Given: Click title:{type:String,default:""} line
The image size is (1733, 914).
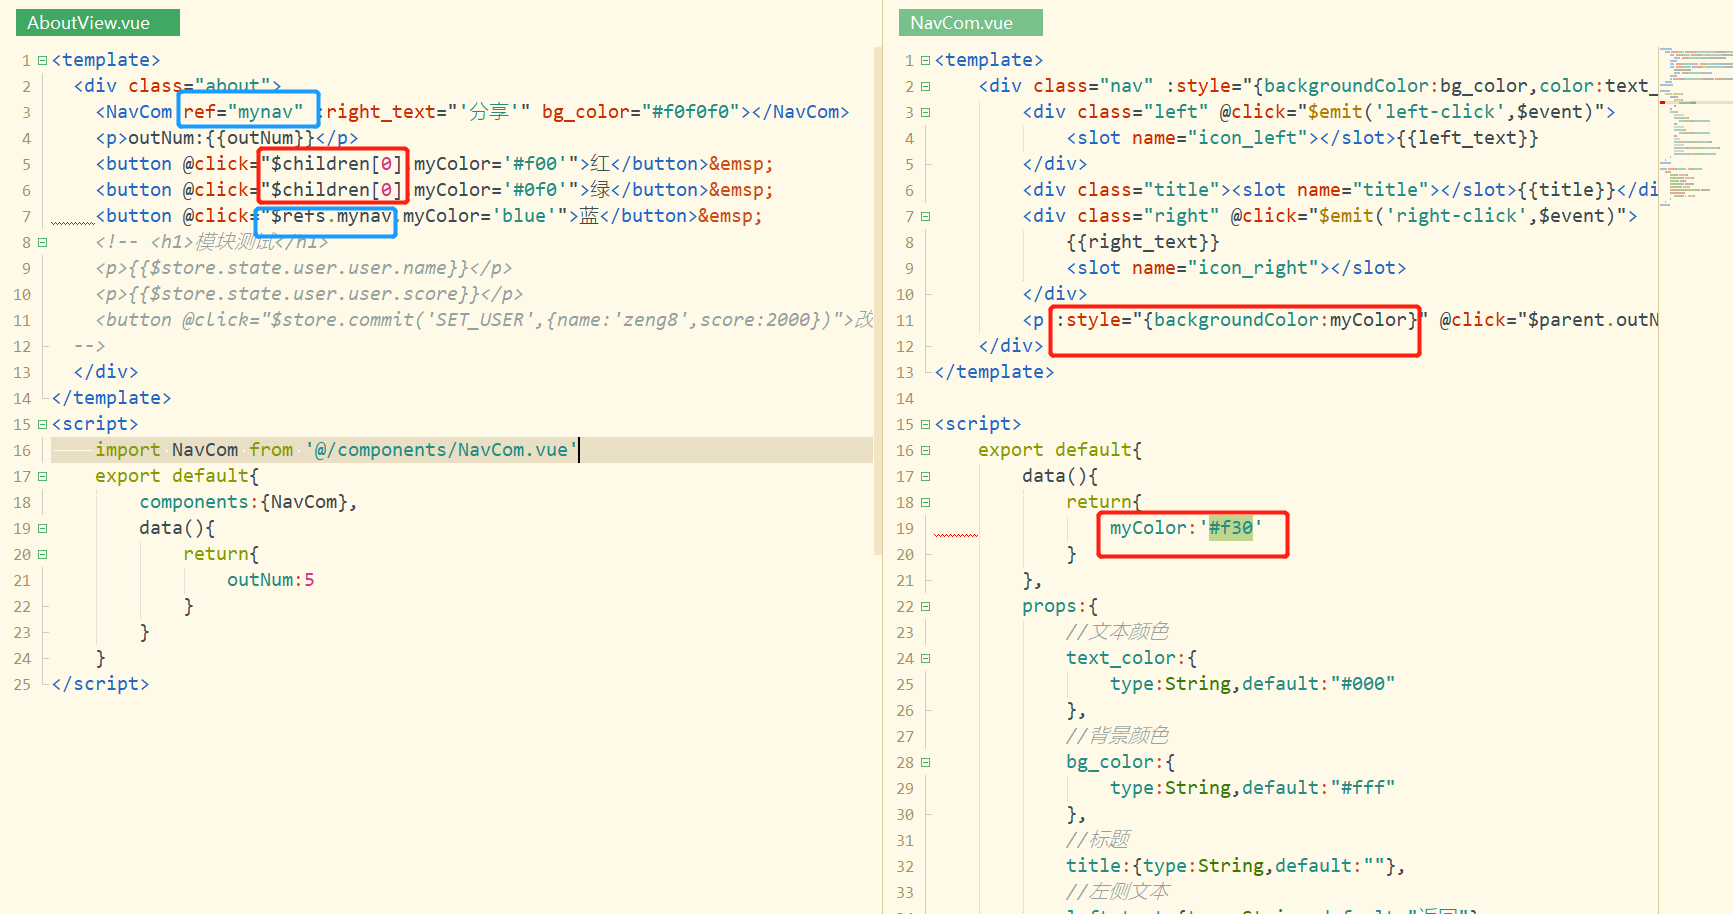Looking at the screenshot, I should pyautogui.click(x=1235, y=866).
